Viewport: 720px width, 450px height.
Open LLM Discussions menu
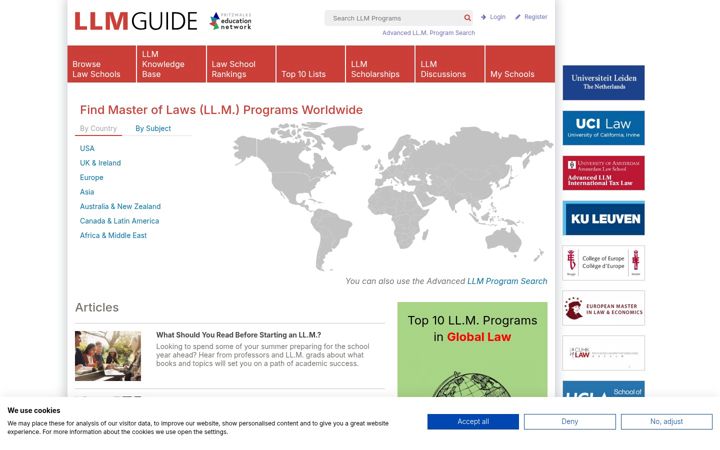click(450, 64)
